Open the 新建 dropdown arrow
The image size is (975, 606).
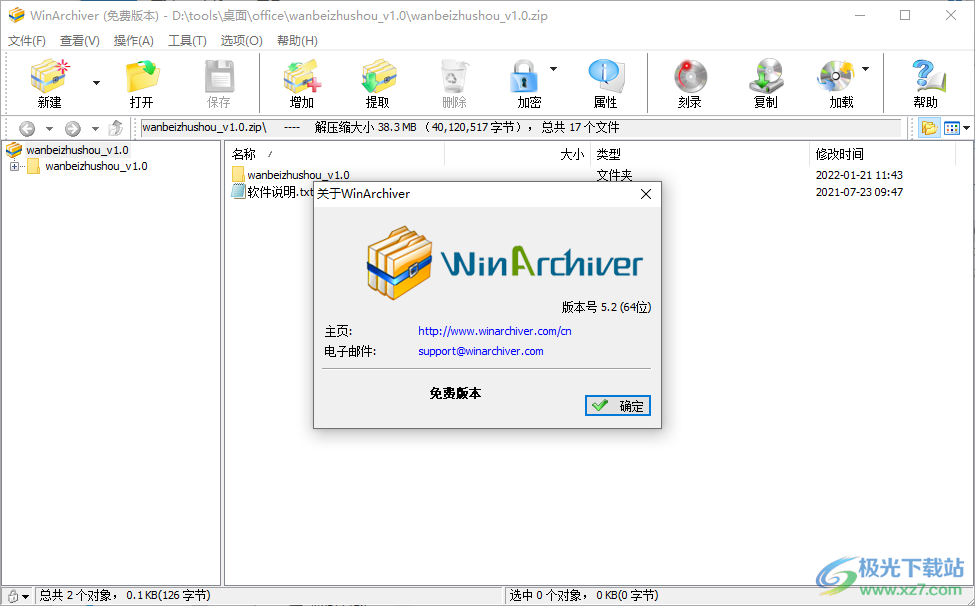96,83
